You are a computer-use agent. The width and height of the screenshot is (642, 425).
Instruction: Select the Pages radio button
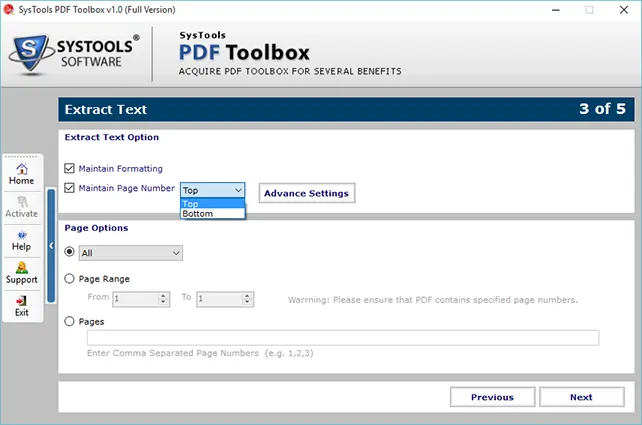click(69, 321)
